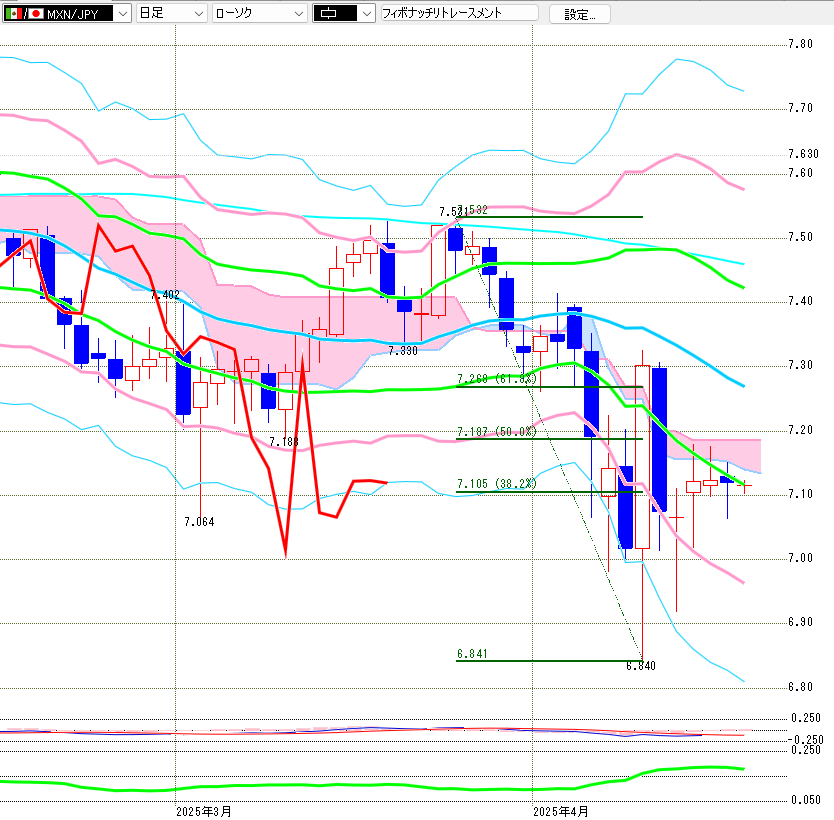Click the 7.10 price axis label

tap(800, 495)
